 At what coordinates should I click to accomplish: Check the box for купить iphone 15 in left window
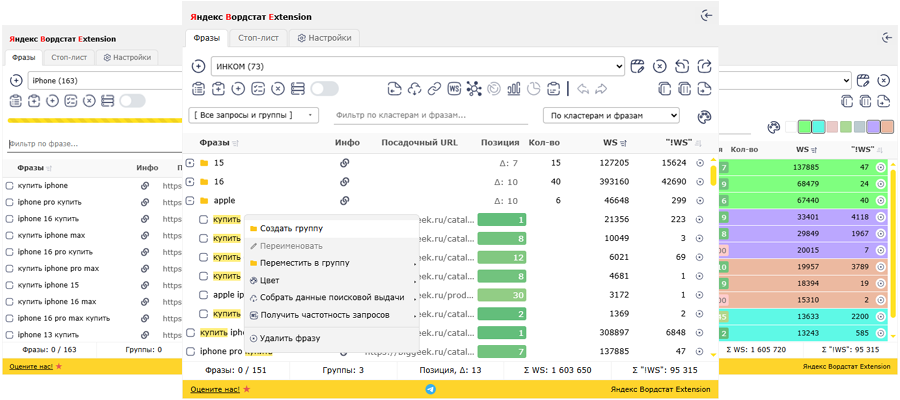9,285
